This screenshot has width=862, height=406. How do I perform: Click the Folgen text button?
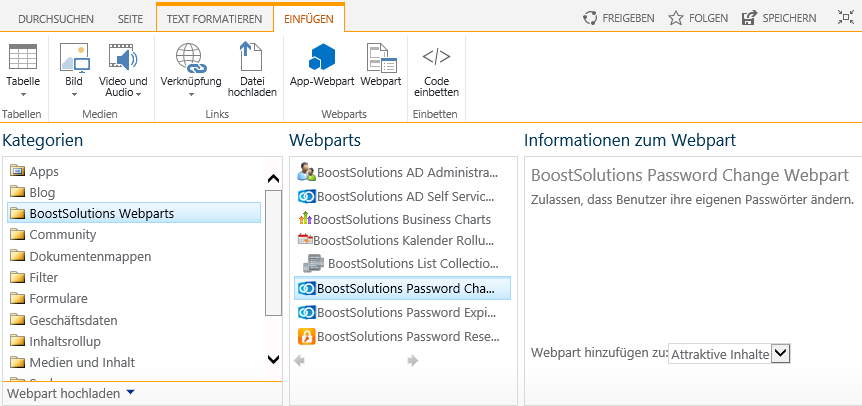(709, 18)
